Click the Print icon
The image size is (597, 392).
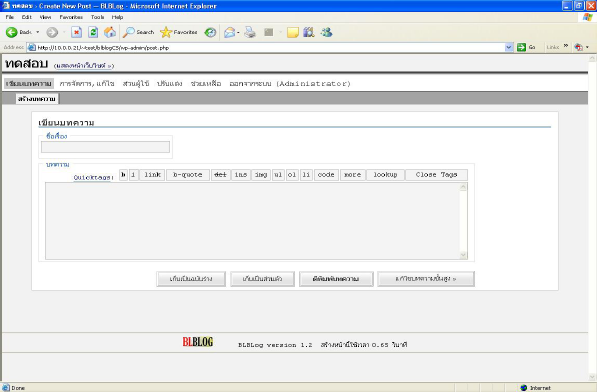click(250, 32)
